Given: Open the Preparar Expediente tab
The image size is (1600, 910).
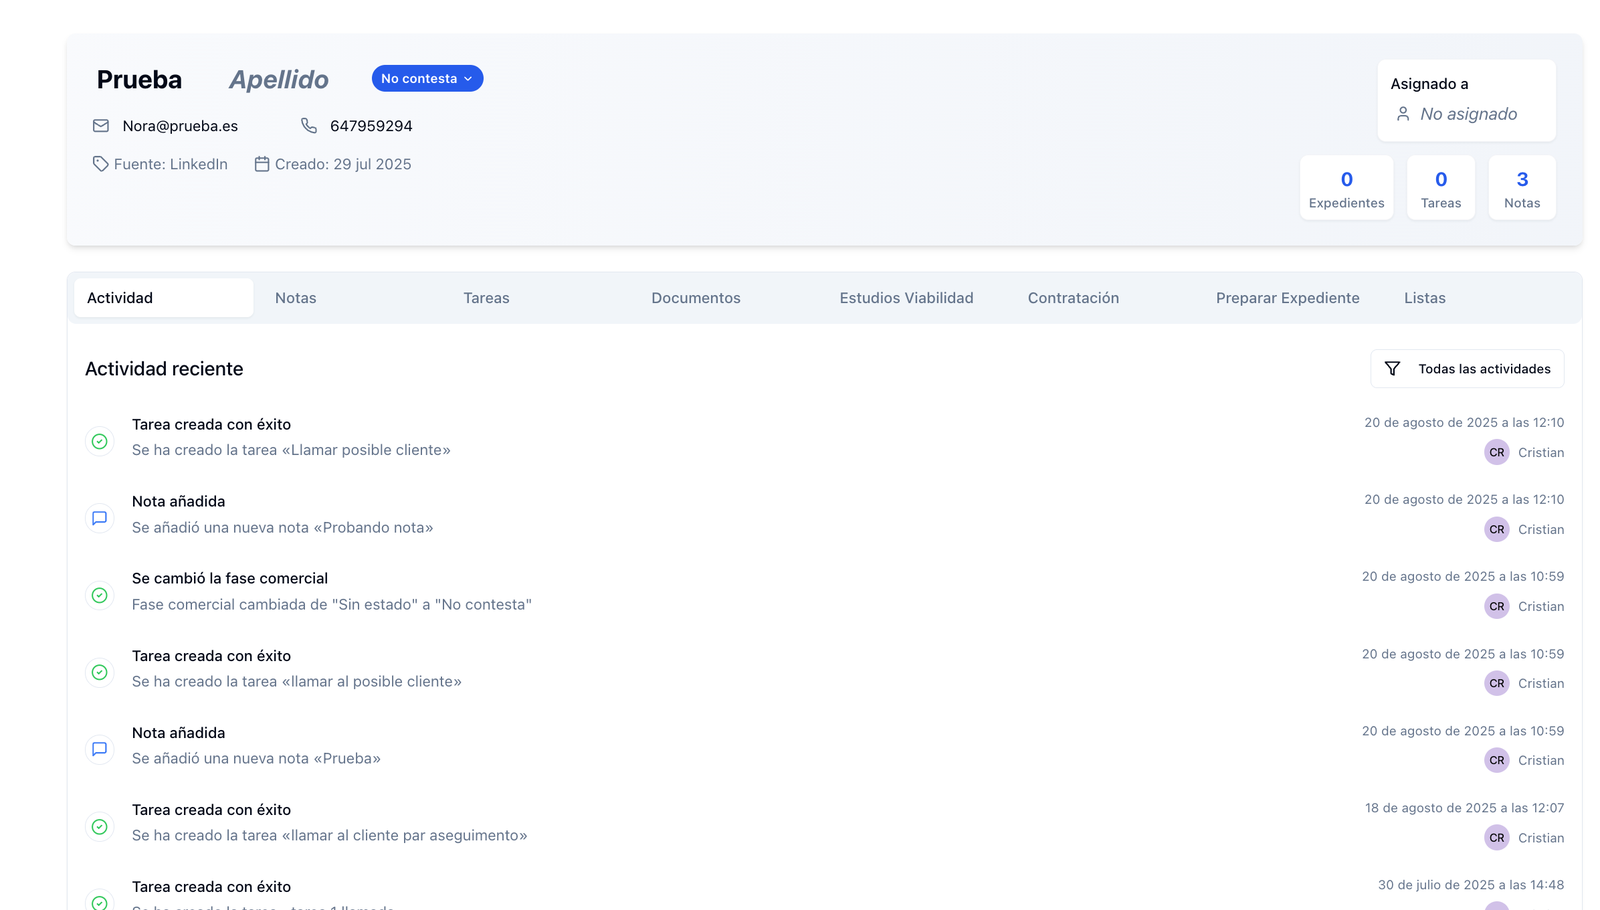Looking at the screenshot, I should 1288,298.
